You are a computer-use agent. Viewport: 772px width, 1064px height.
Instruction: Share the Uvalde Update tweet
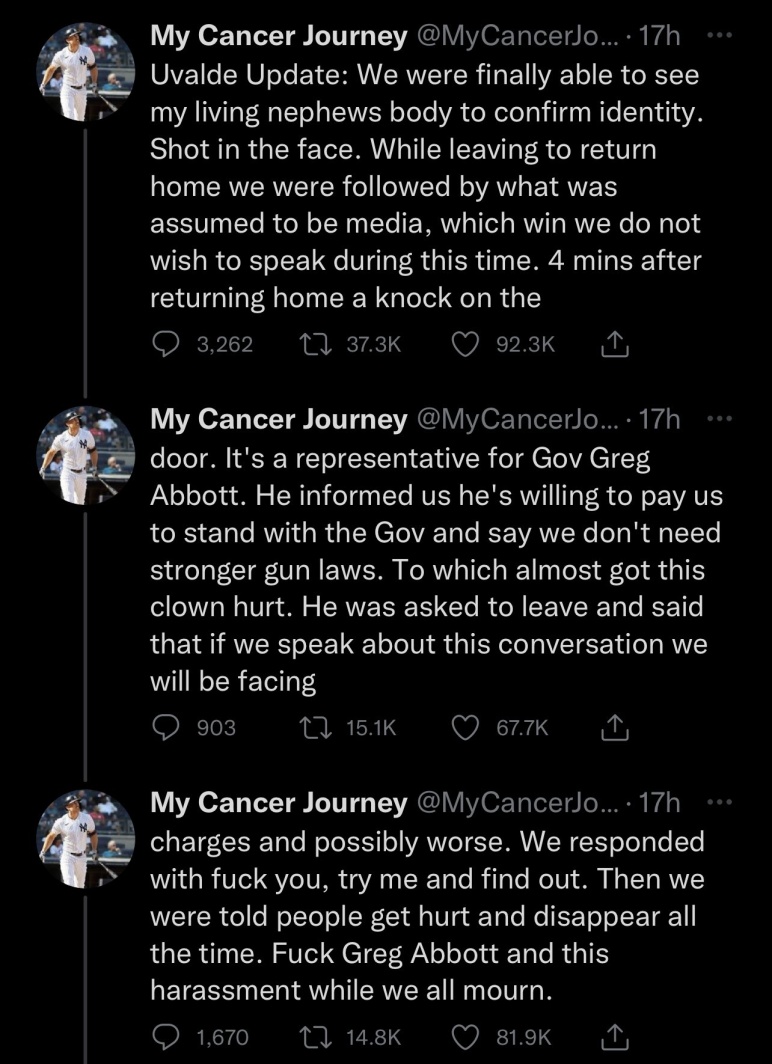point(615,345)
